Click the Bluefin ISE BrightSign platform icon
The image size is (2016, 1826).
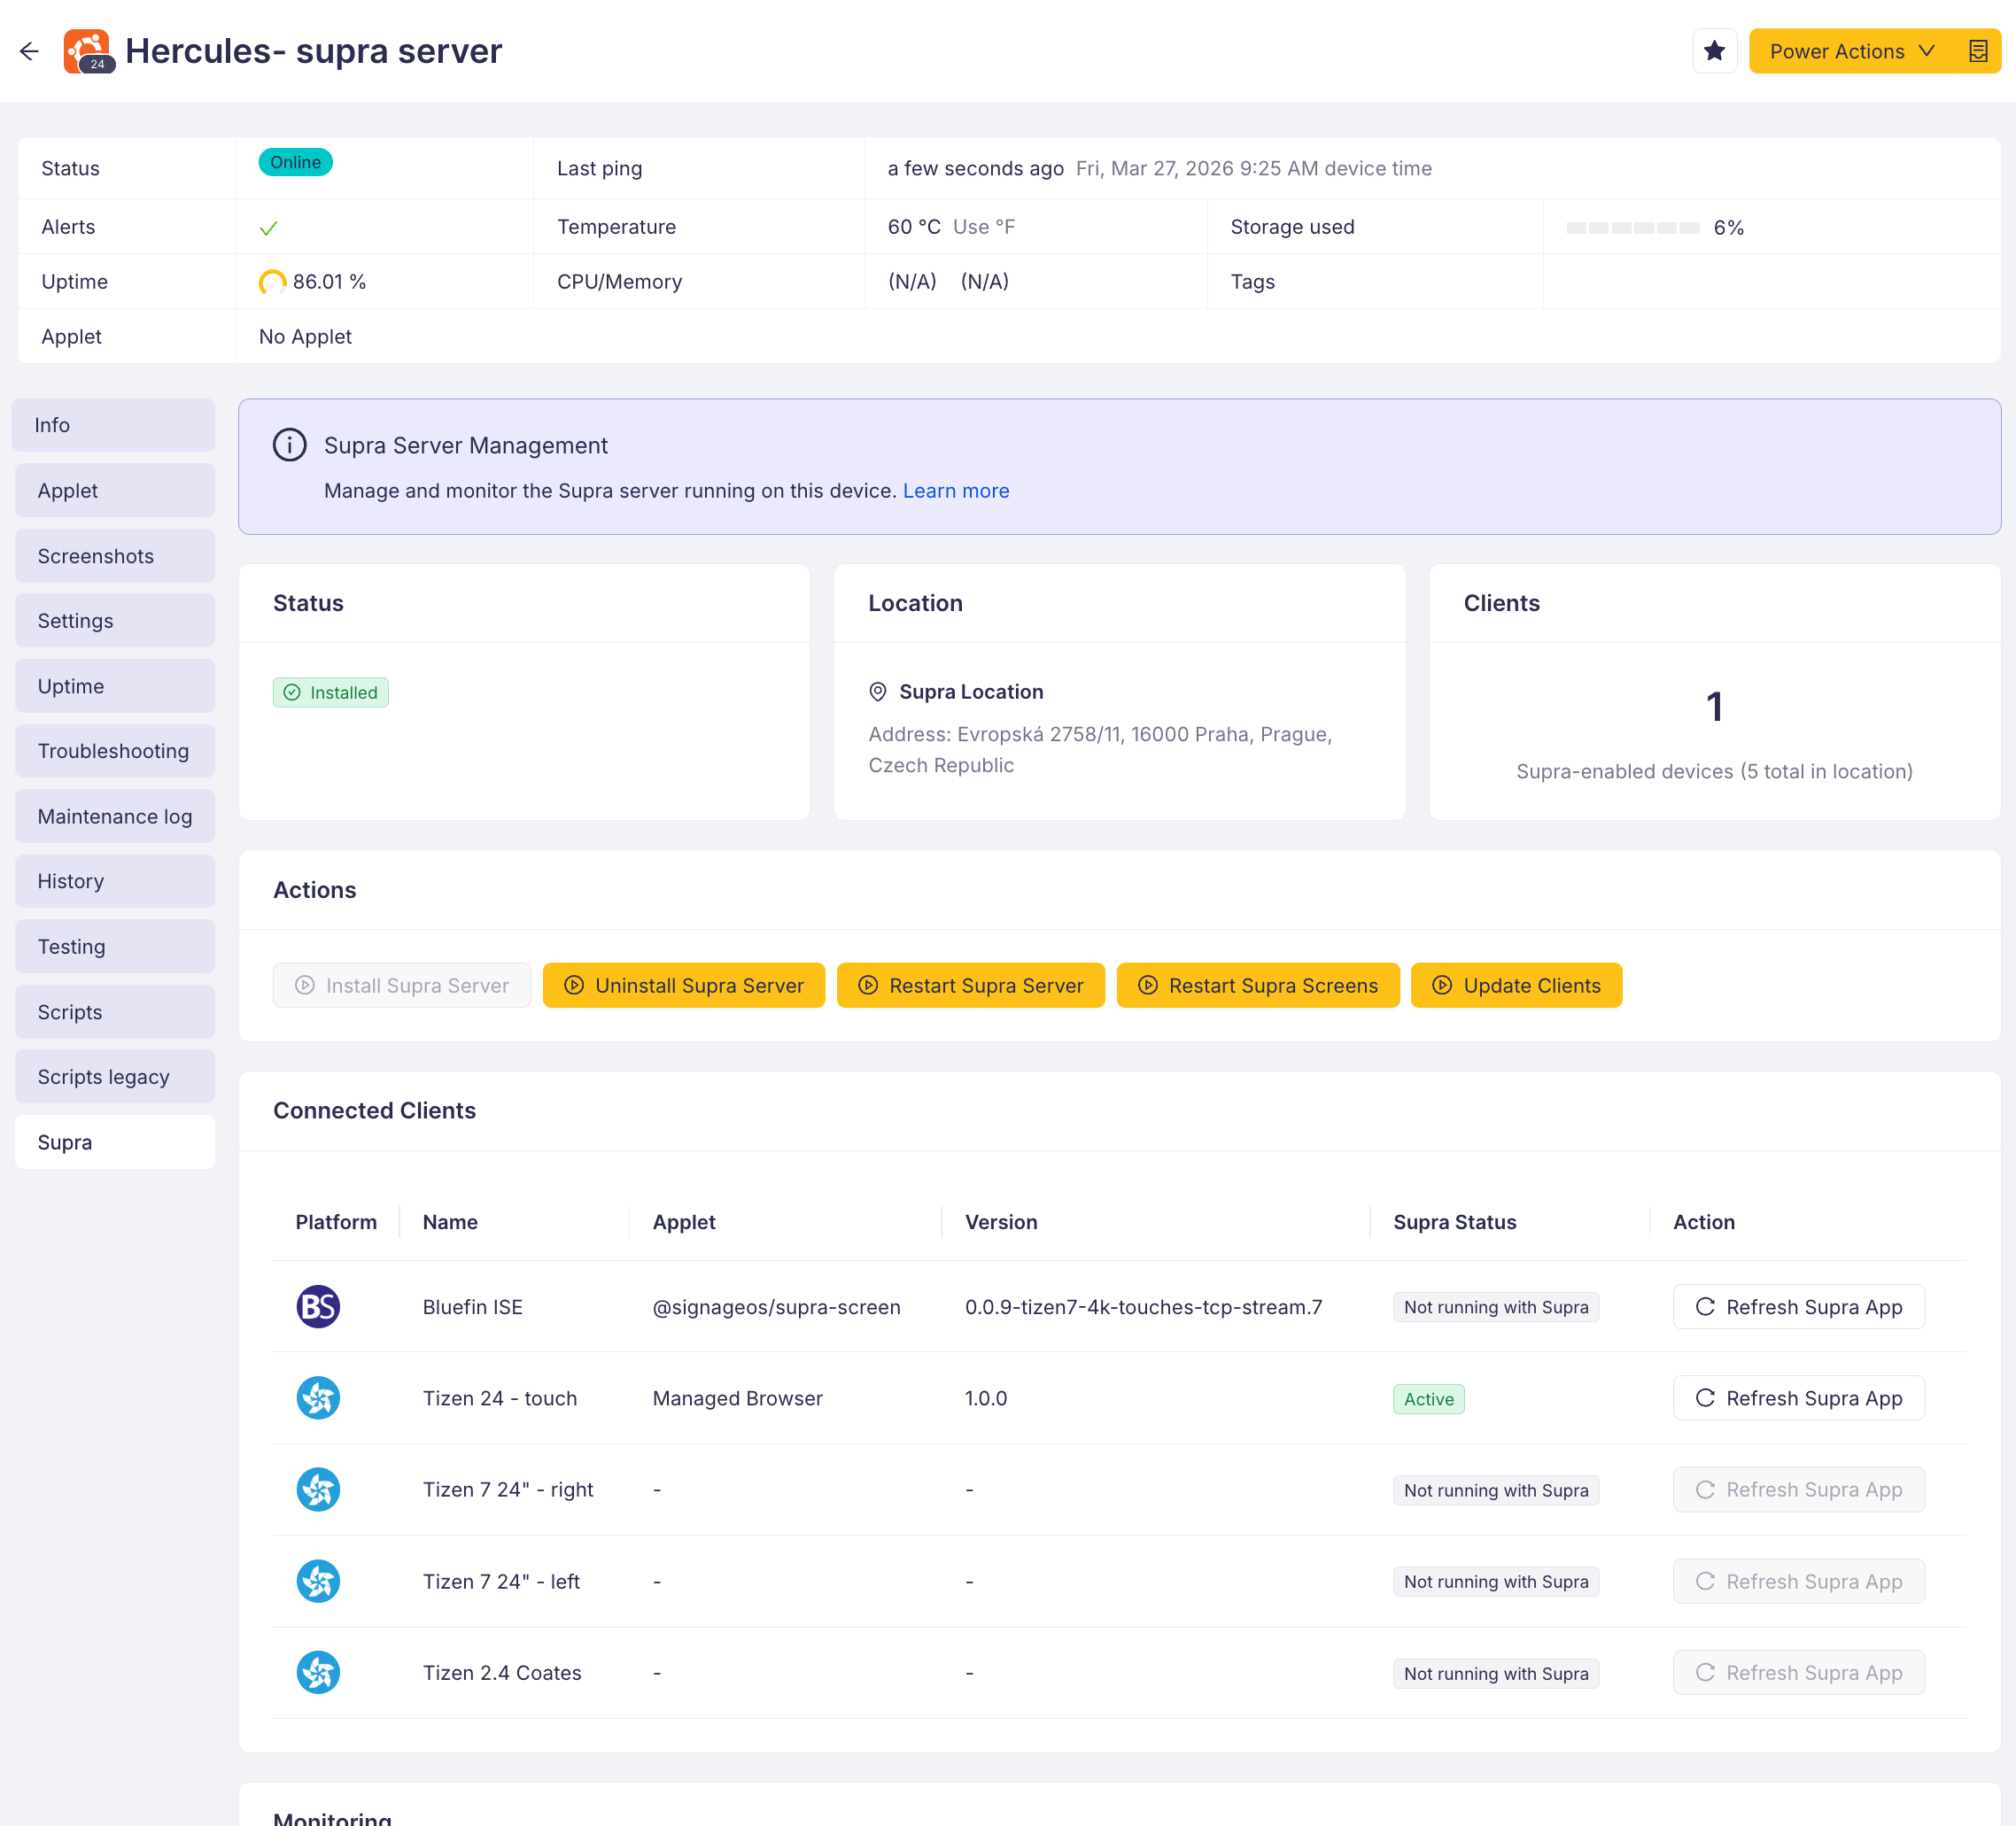pos(318,1307)
